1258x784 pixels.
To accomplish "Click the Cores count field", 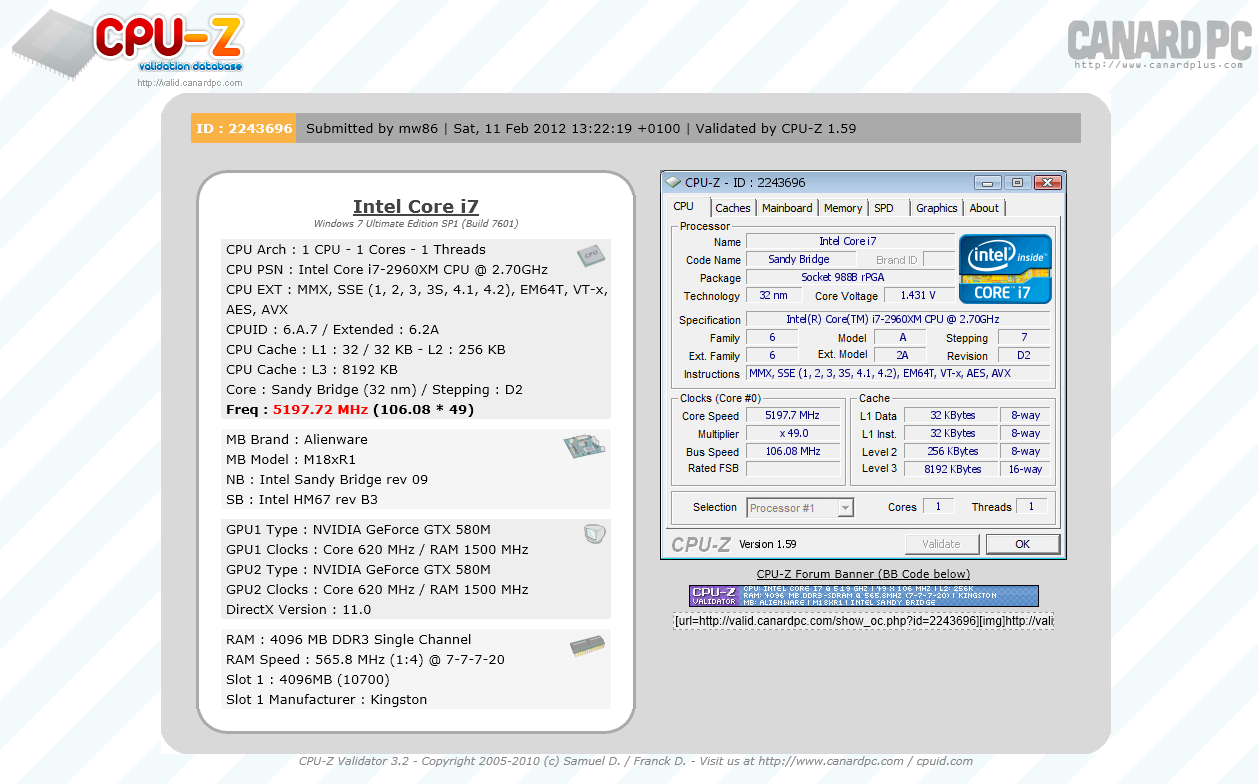I will click(938, 507).
